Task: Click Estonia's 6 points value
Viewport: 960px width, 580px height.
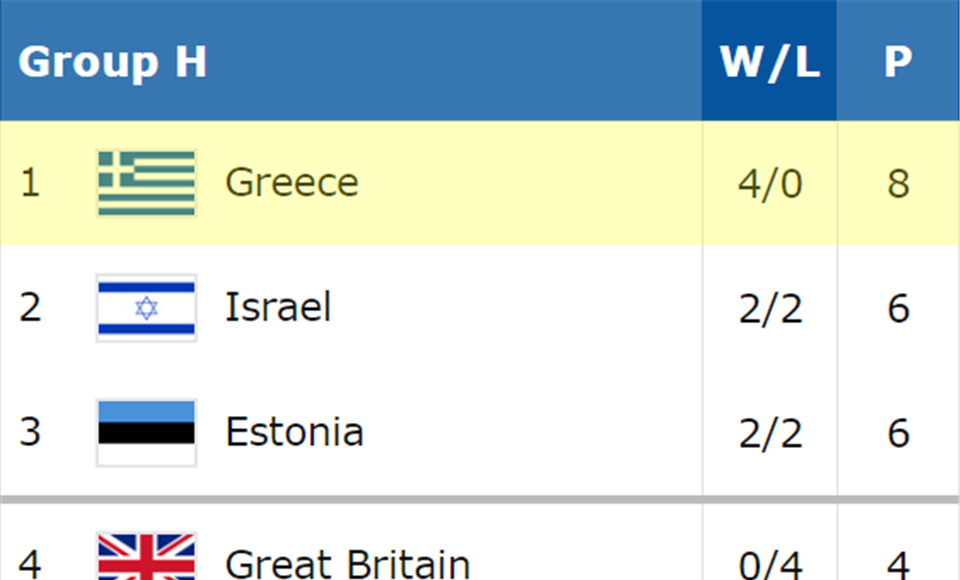Action: pyautogui.click(x=898, y=433)
